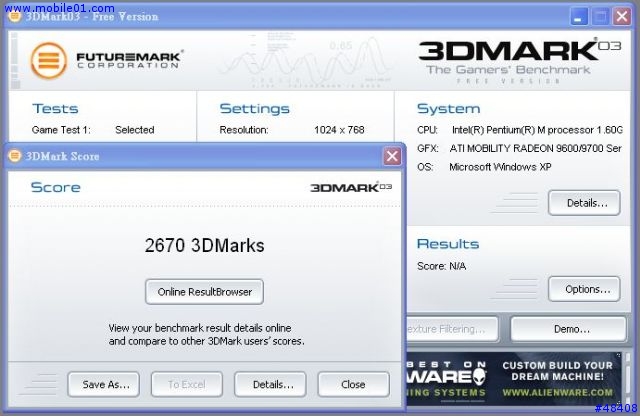Click X close icon of 3DMark Score dialog
This screenshot has width=640, height=416.
[x=392, y=156]
